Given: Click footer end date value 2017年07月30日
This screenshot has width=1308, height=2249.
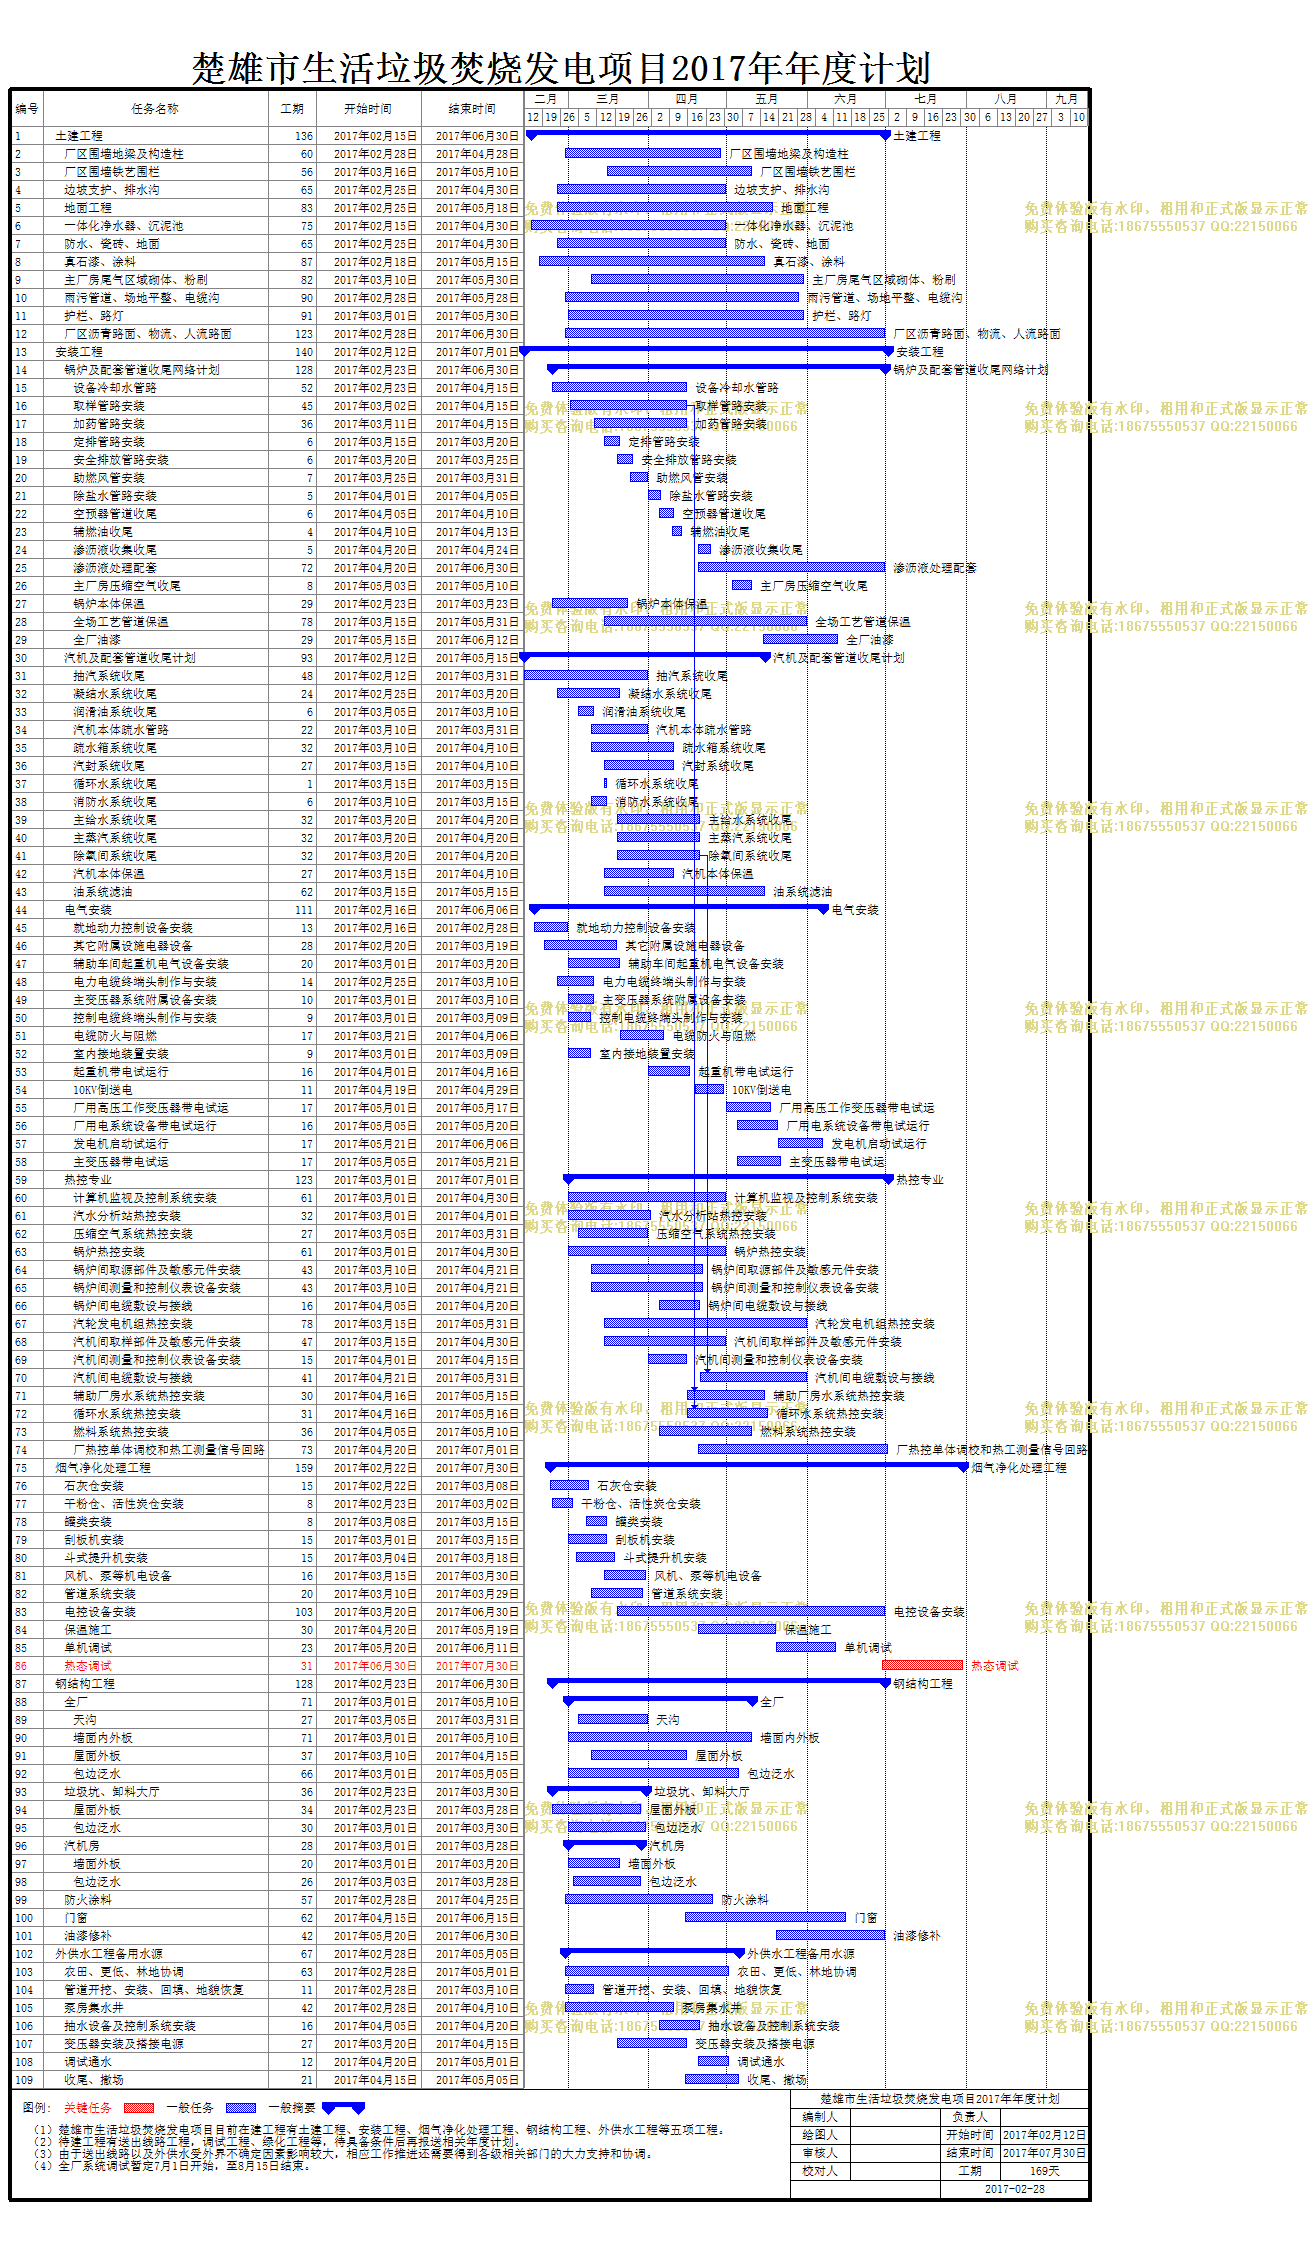Looking at the screenshot, I should 1044,2153.
